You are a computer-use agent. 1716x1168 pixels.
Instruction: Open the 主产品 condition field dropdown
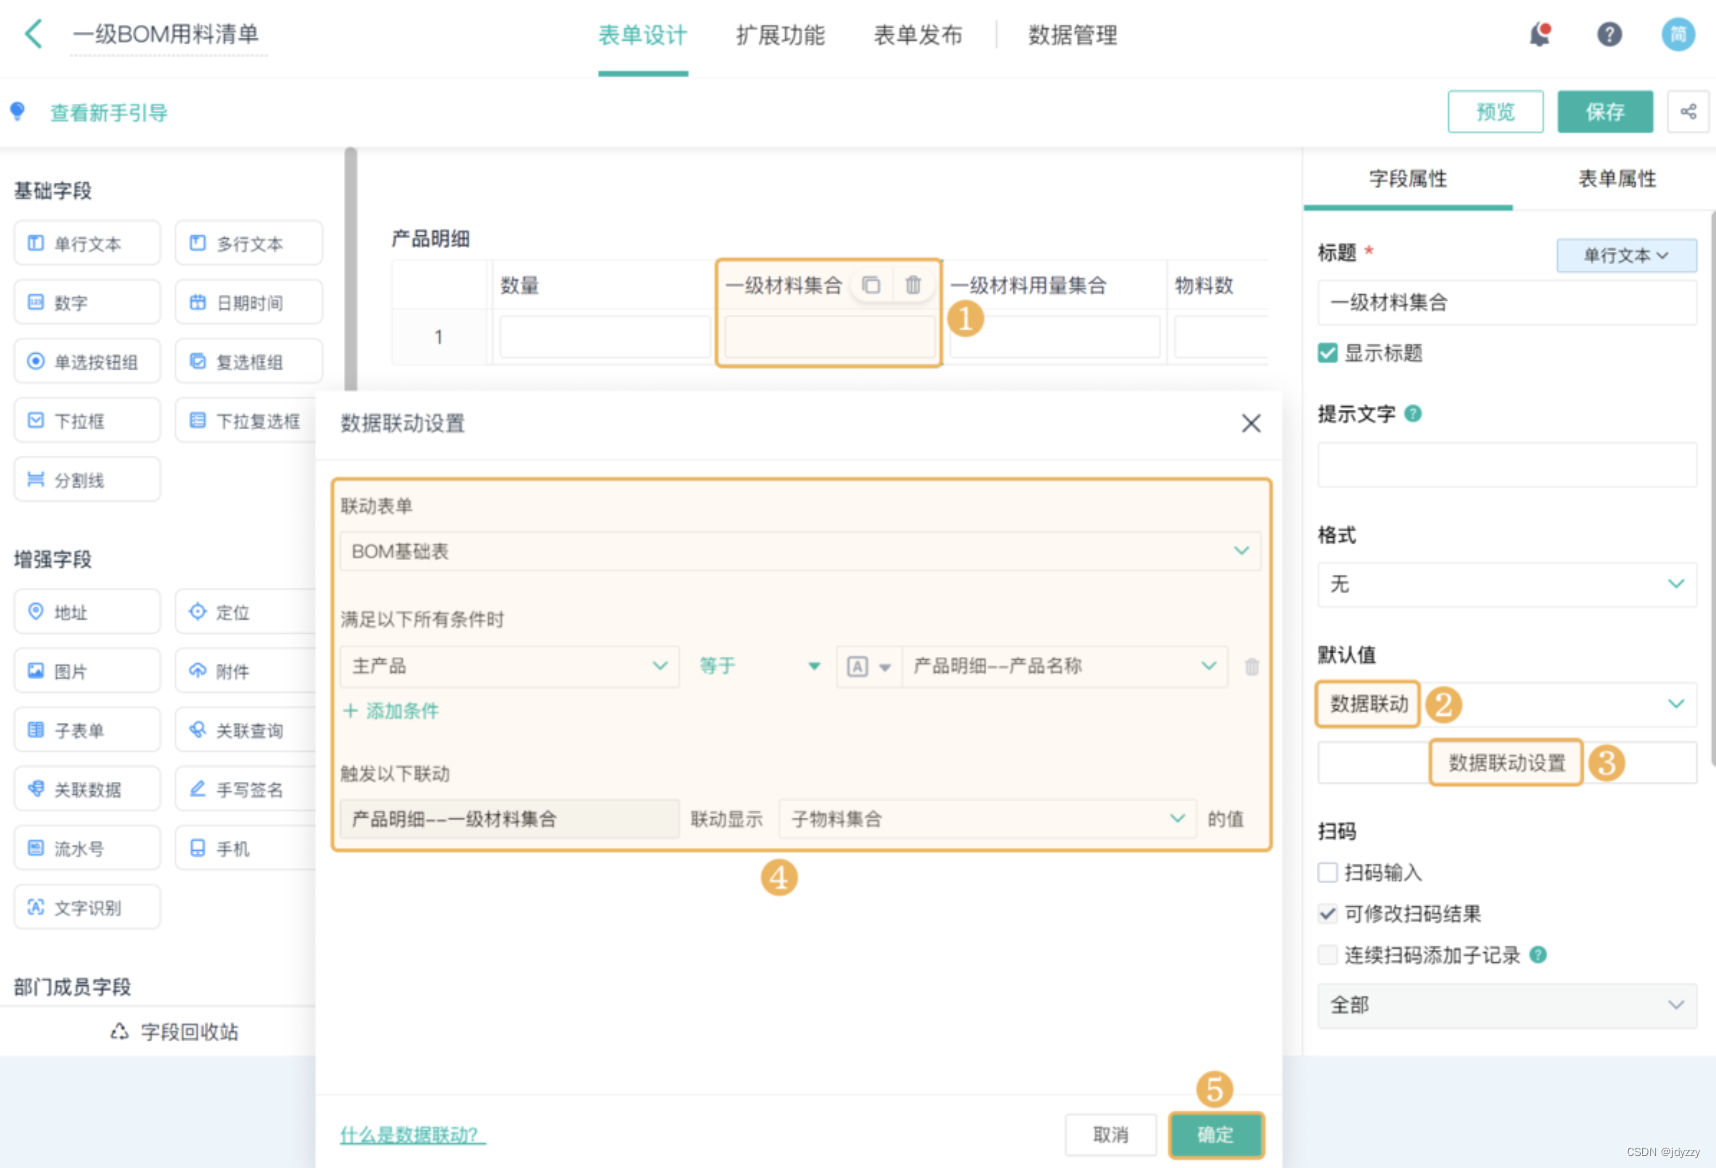[x=510, y=666]
